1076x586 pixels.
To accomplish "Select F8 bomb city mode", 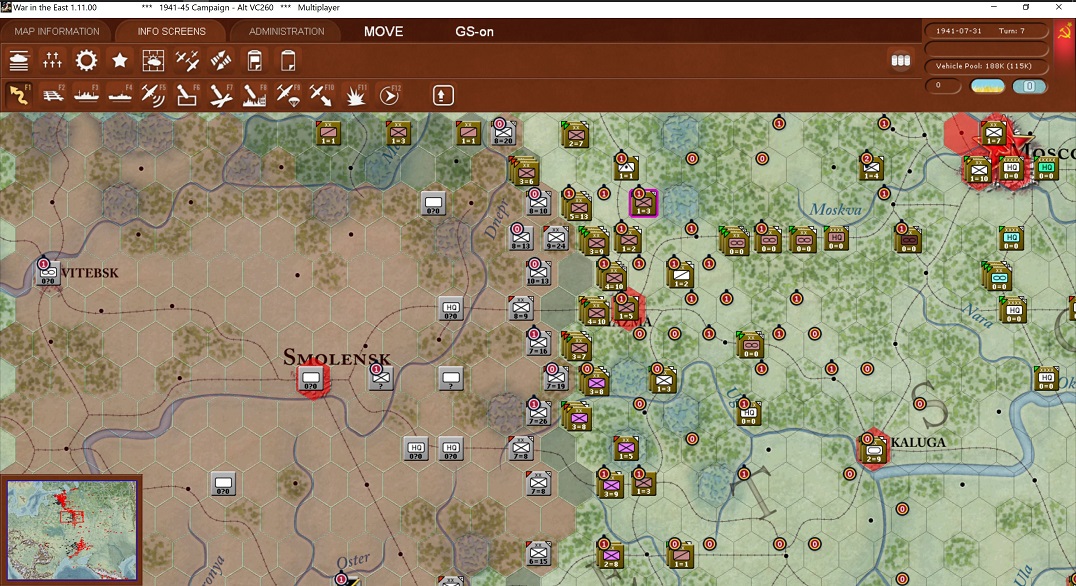I will point(254,95).
